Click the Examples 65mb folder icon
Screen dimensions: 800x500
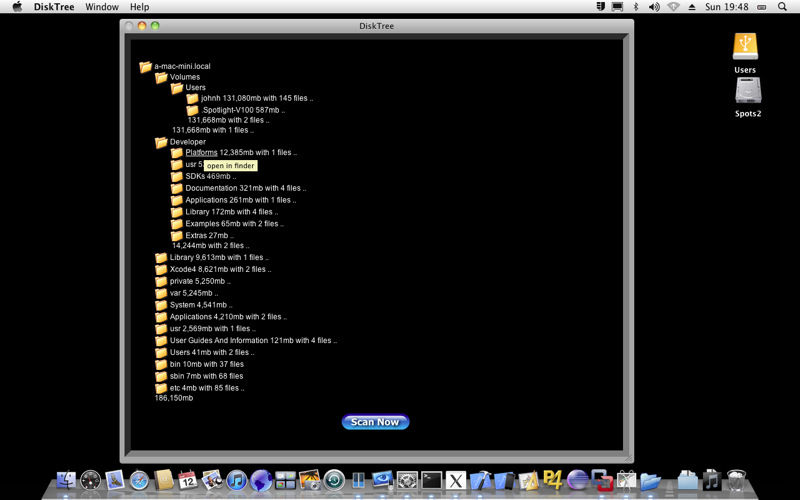click(x=177, y=223)
